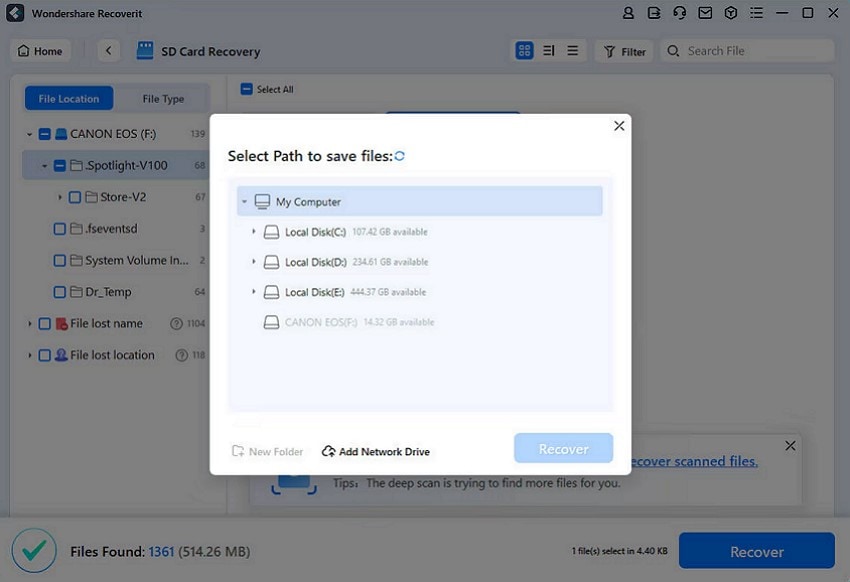Toggle the .Spotlight-V100 checkbox
The image size is (850, 582).
60,165
